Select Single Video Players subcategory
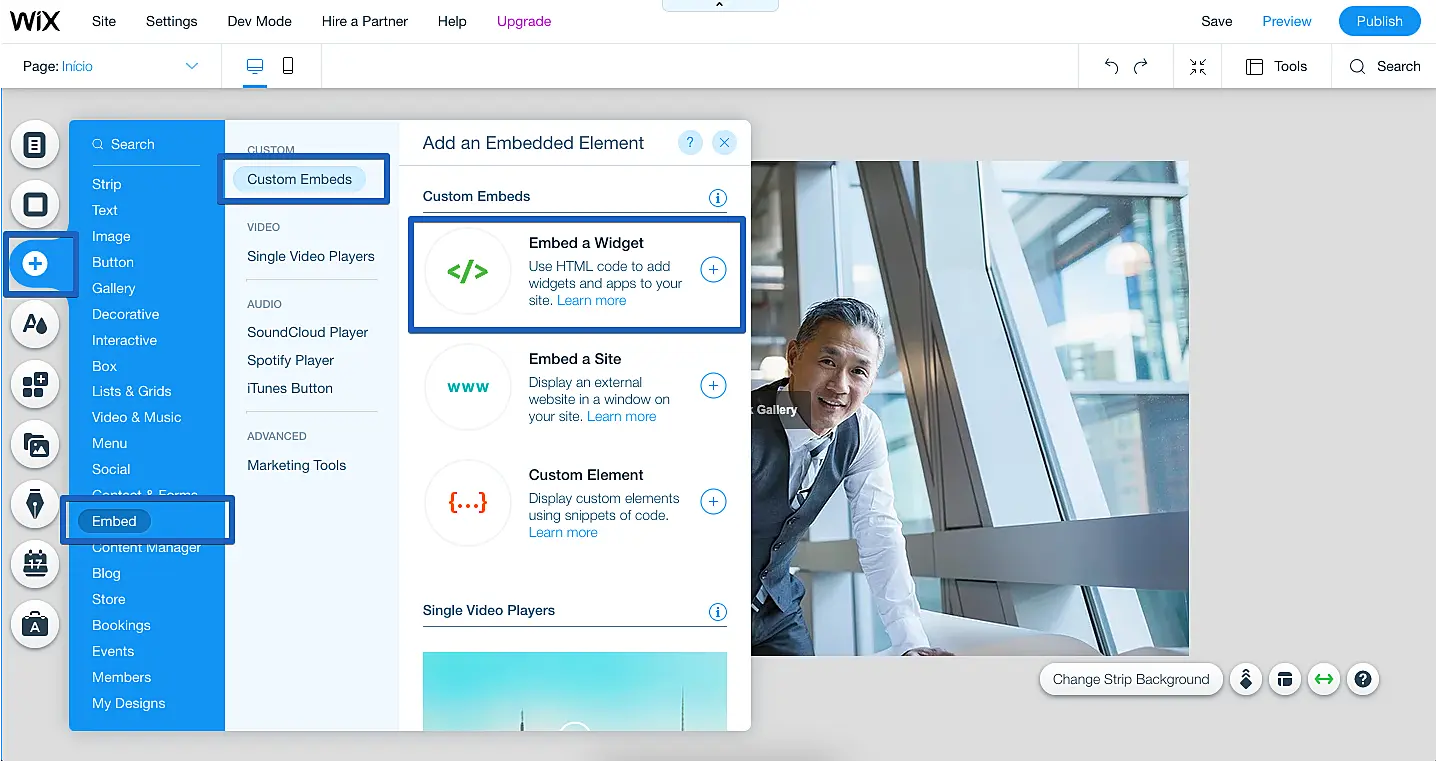The height and width of the screenshot is (761, 1436). (x=311, y=256)
